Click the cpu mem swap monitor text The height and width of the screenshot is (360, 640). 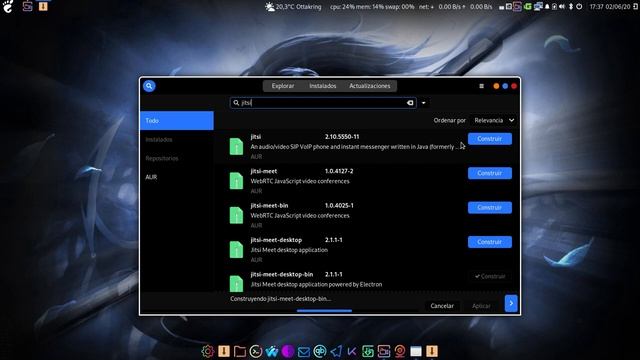click(372, 7)
